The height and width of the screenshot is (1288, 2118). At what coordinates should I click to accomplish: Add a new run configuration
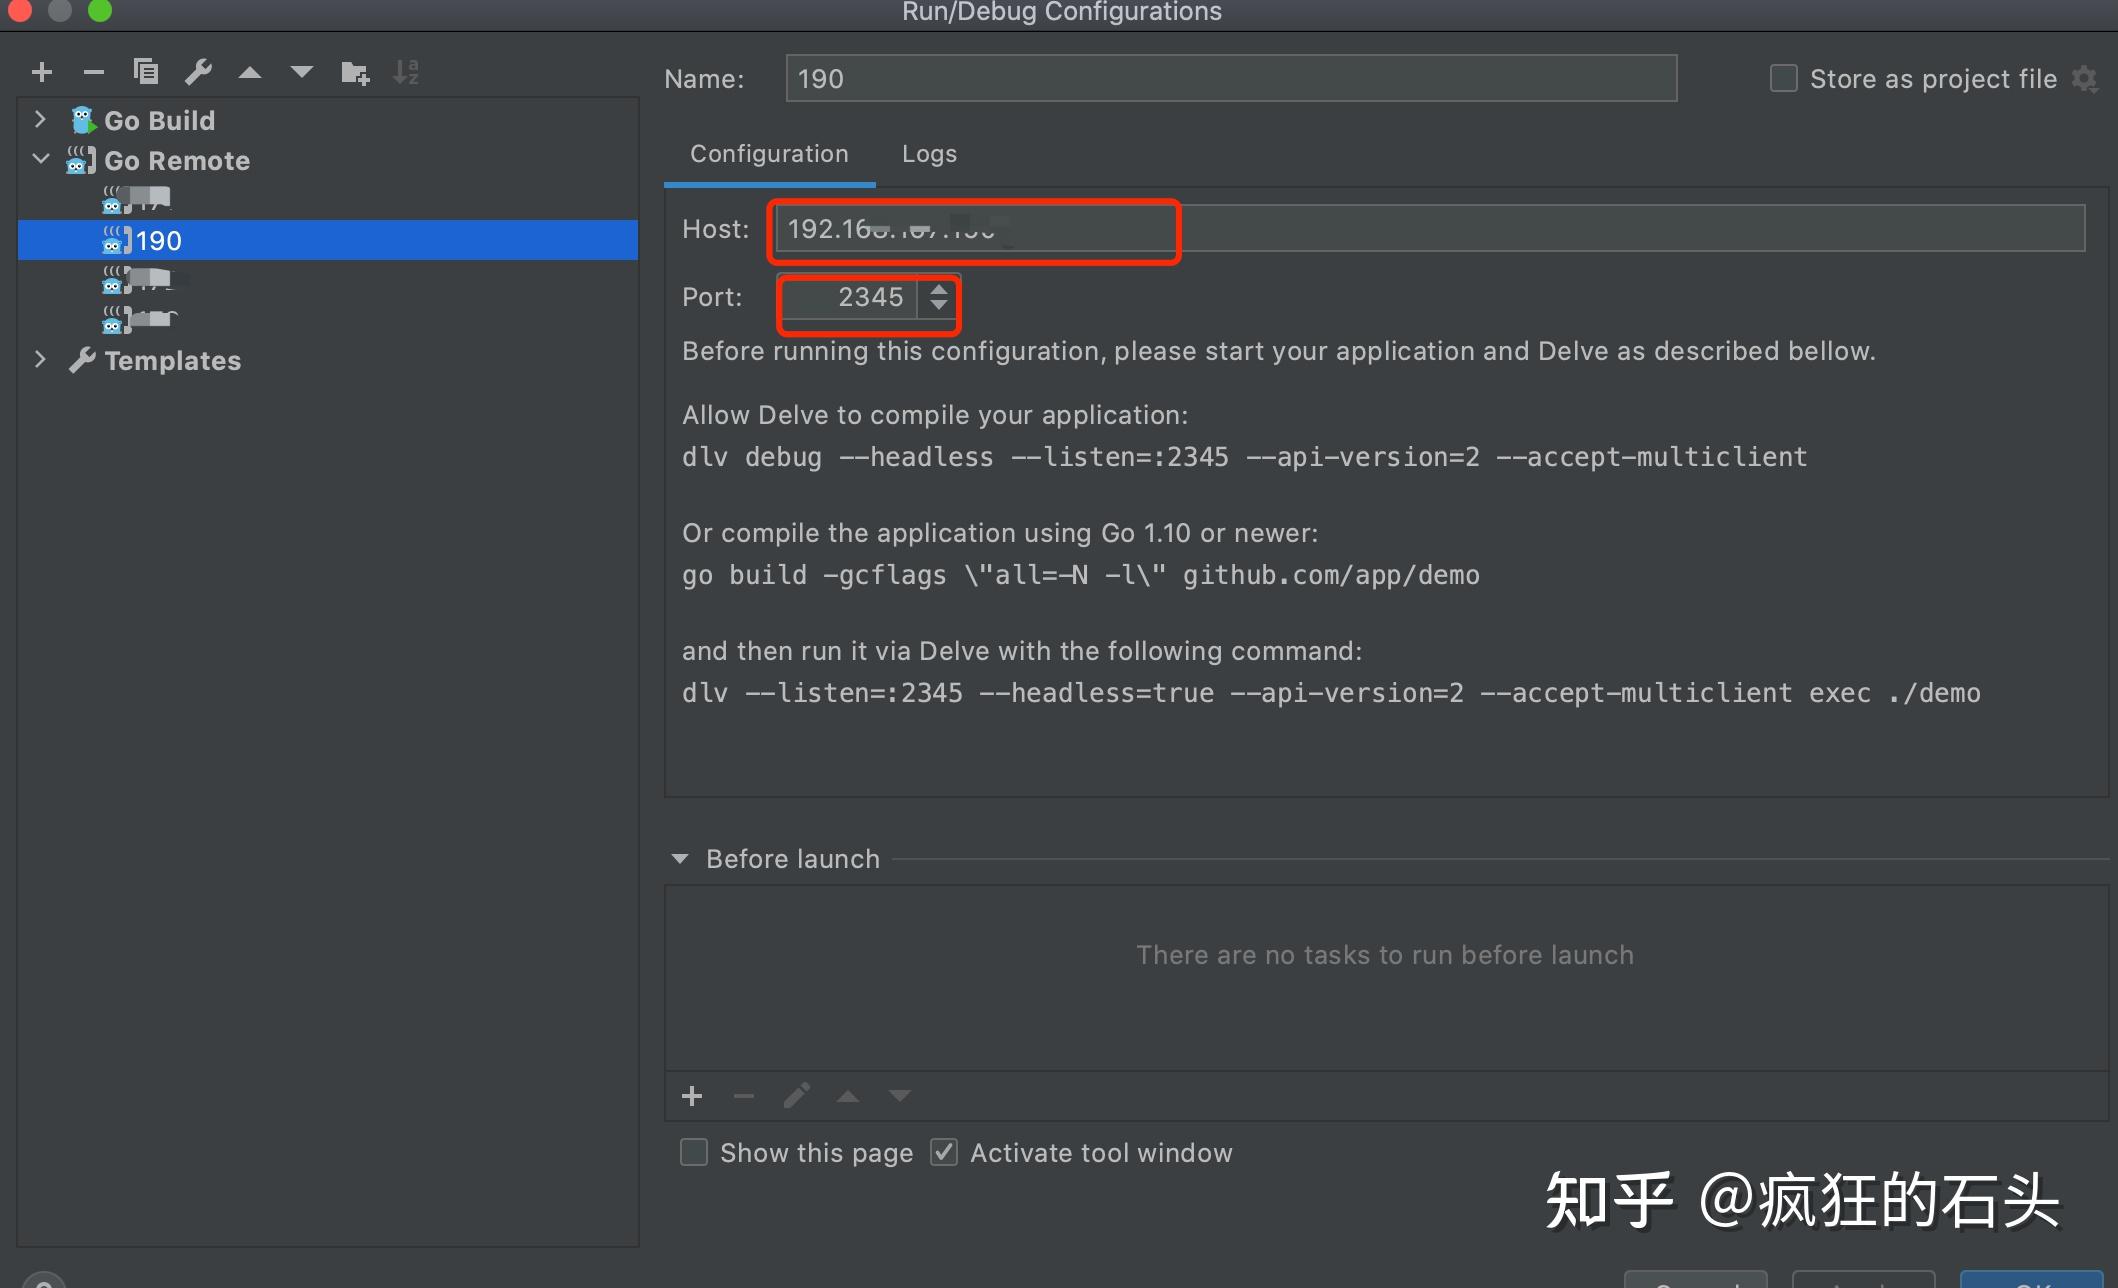pos(42,72)
